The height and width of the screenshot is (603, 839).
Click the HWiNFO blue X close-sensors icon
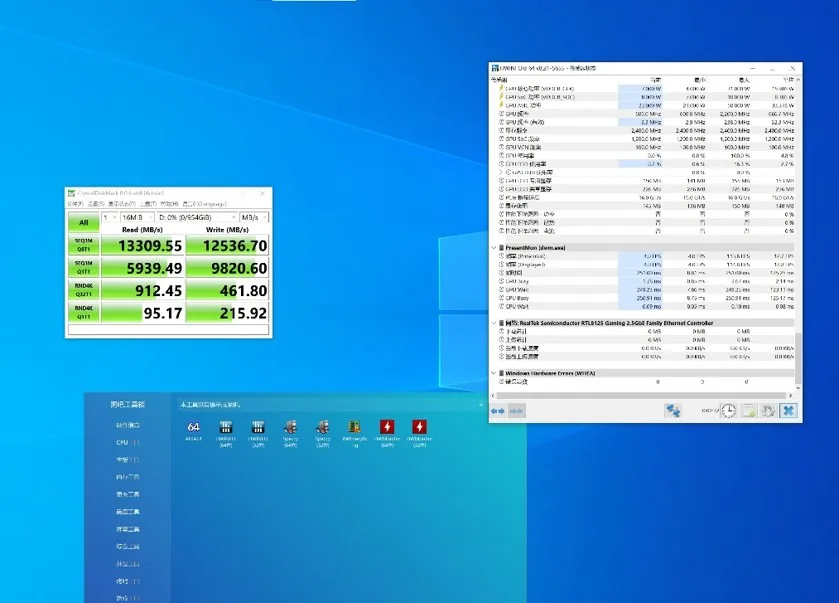coord(788,411)
